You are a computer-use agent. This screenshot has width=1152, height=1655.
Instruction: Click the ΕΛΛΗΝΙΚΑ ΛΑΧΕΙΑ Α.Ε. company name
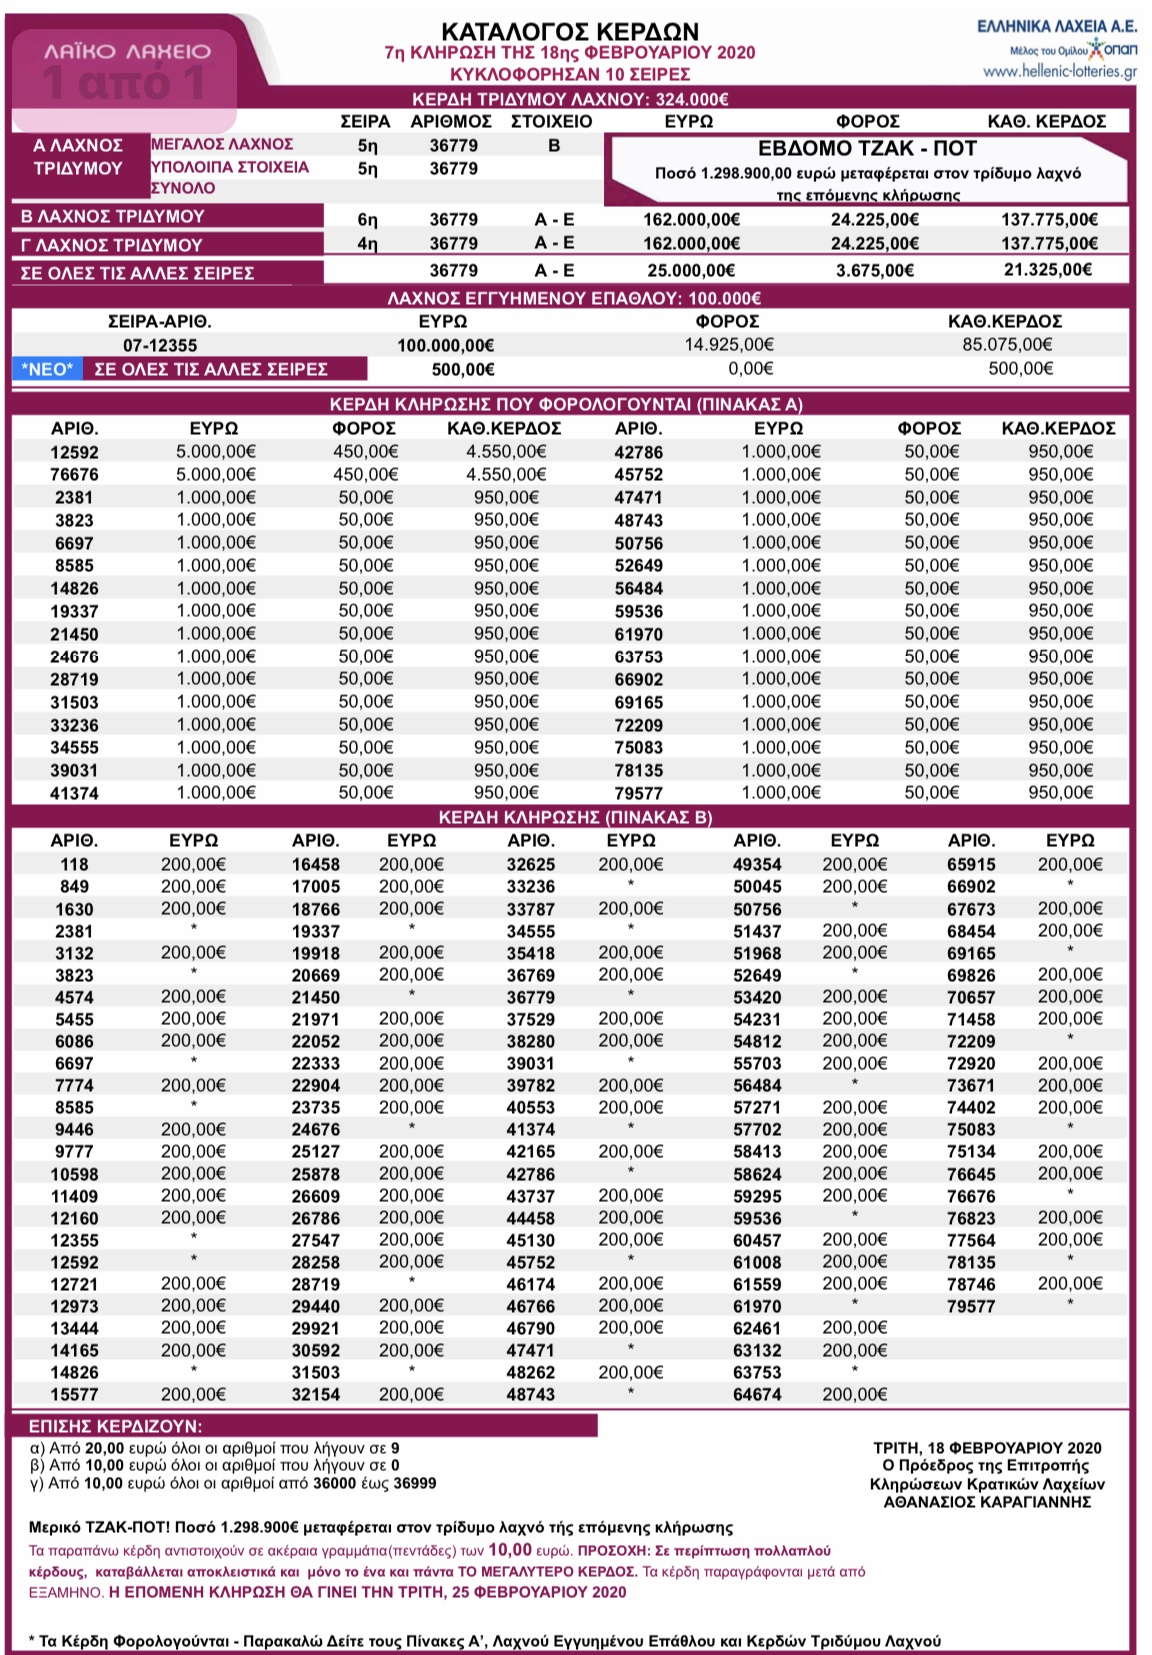(1057, 27)
